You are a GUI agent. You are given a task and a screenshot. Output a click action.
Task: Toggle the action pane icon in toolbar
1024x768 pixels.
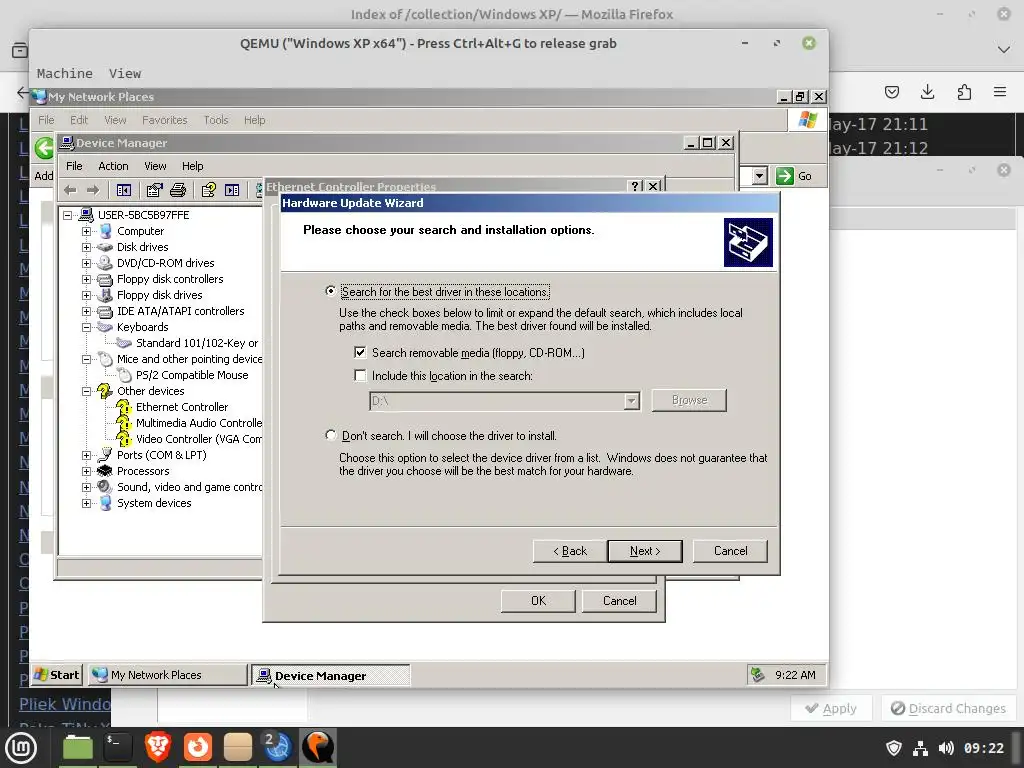[x=232, y=190]
